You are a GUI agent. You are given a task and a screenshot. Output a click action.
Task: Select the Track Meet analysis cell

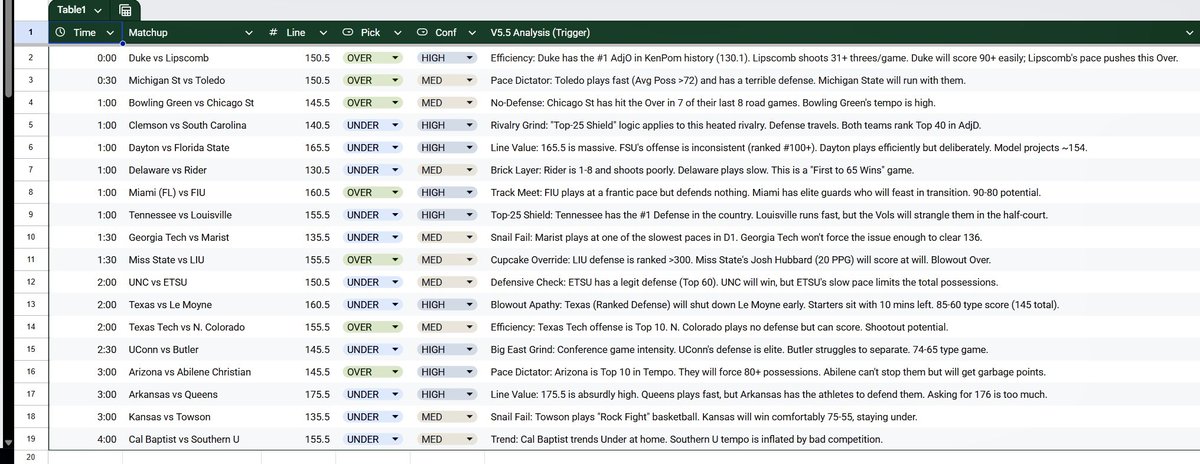click(x=841, y=192)
